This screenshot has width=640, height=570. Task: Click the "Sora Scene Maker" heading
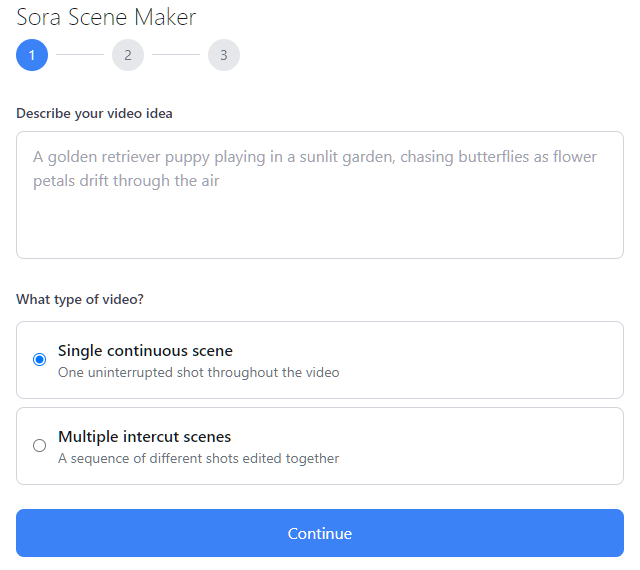pos(106,17)
